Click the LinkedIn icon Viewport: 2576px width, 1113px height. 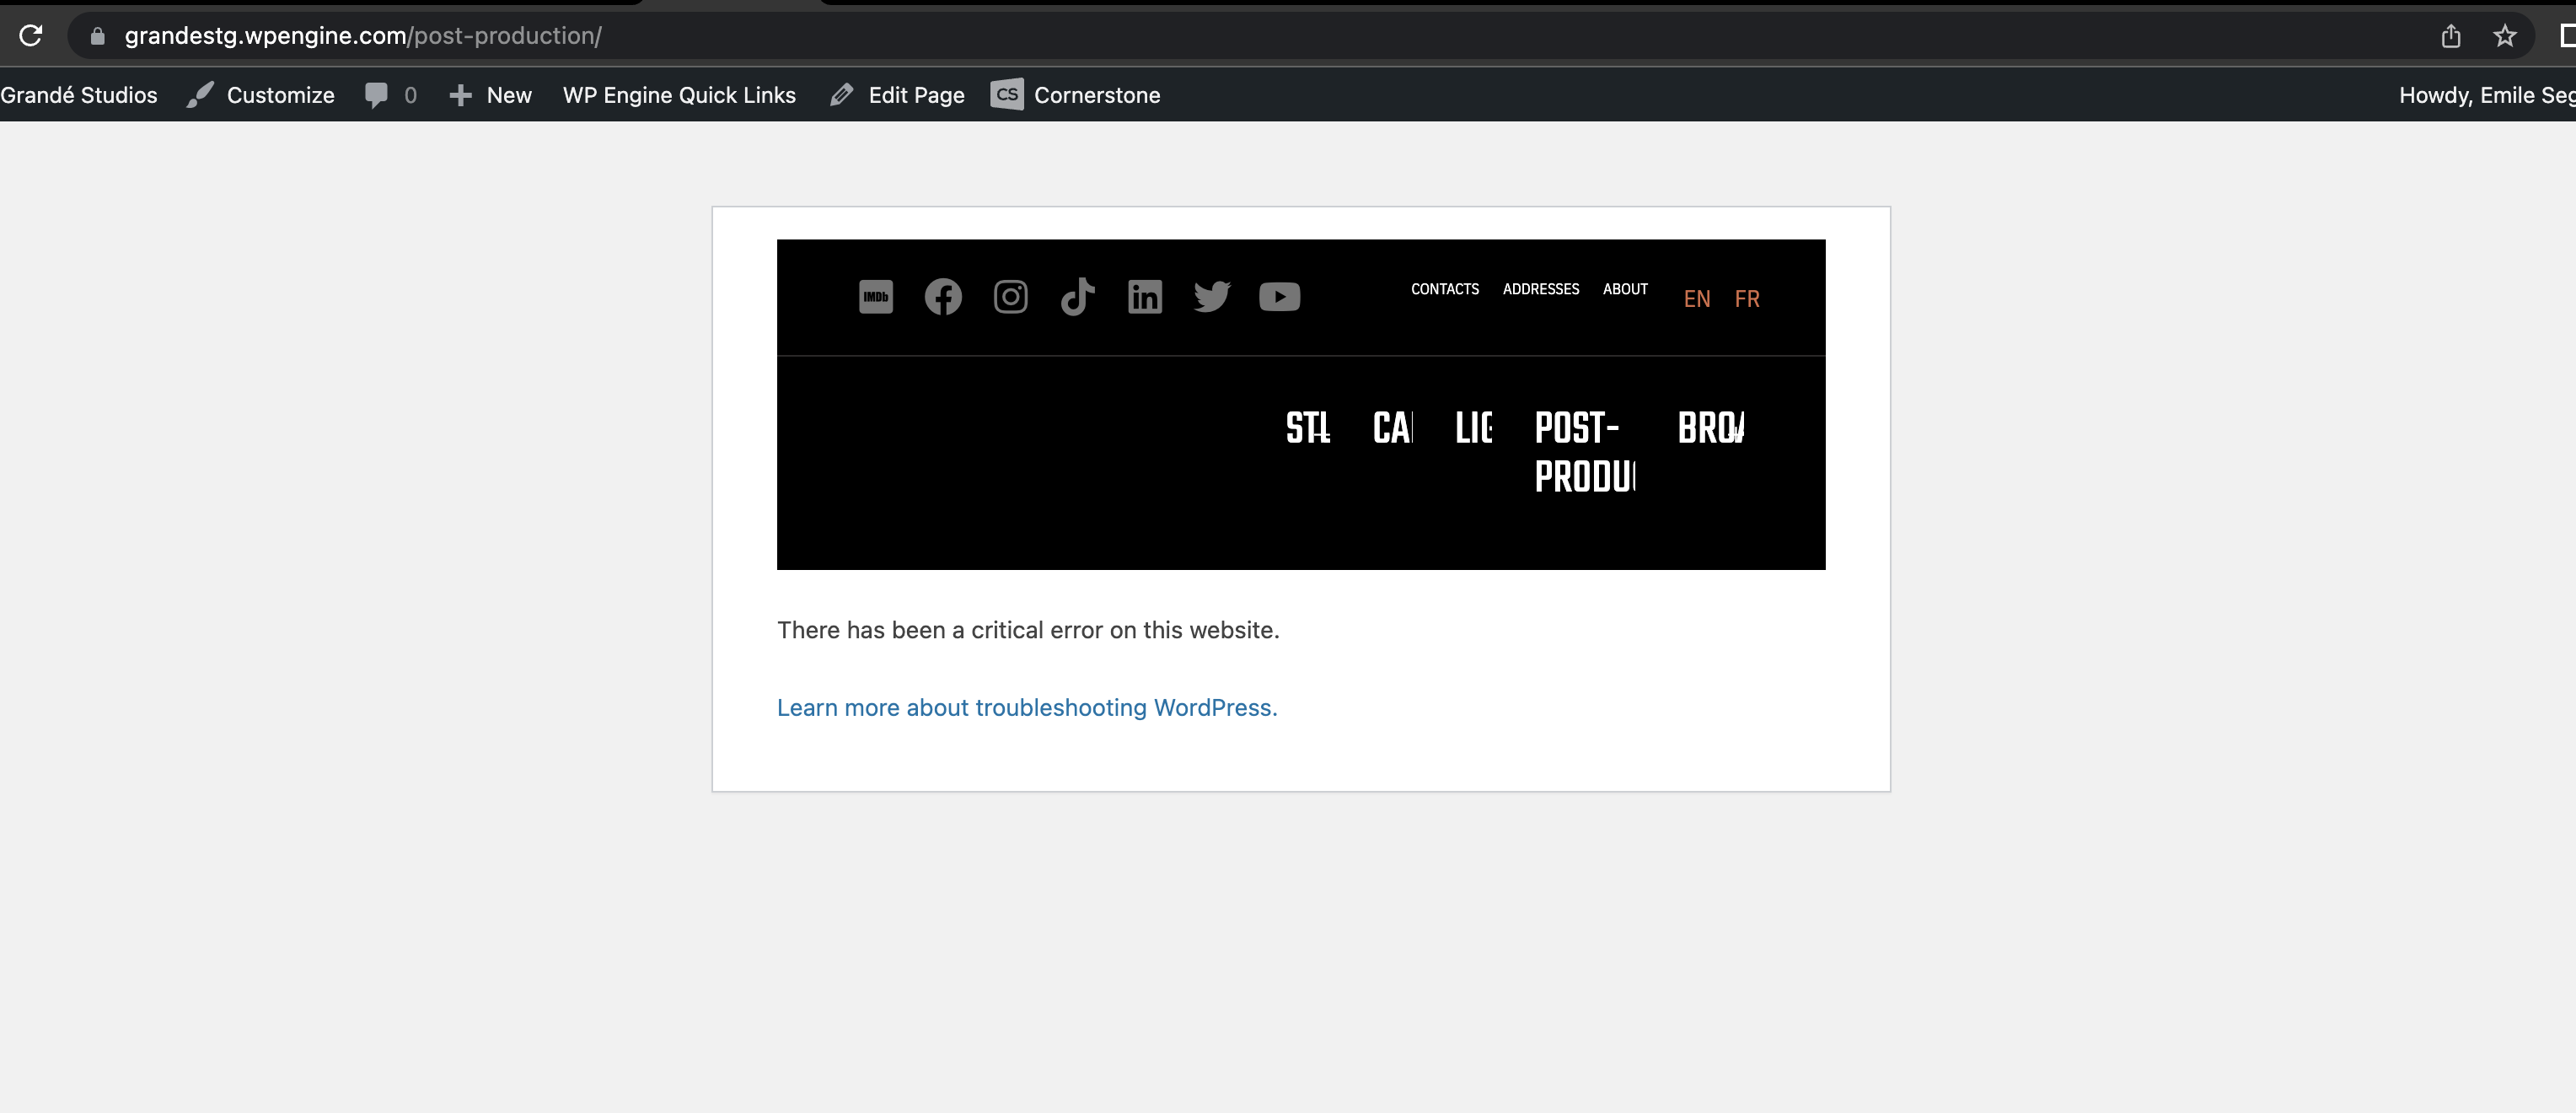(x=1144, y=297)
